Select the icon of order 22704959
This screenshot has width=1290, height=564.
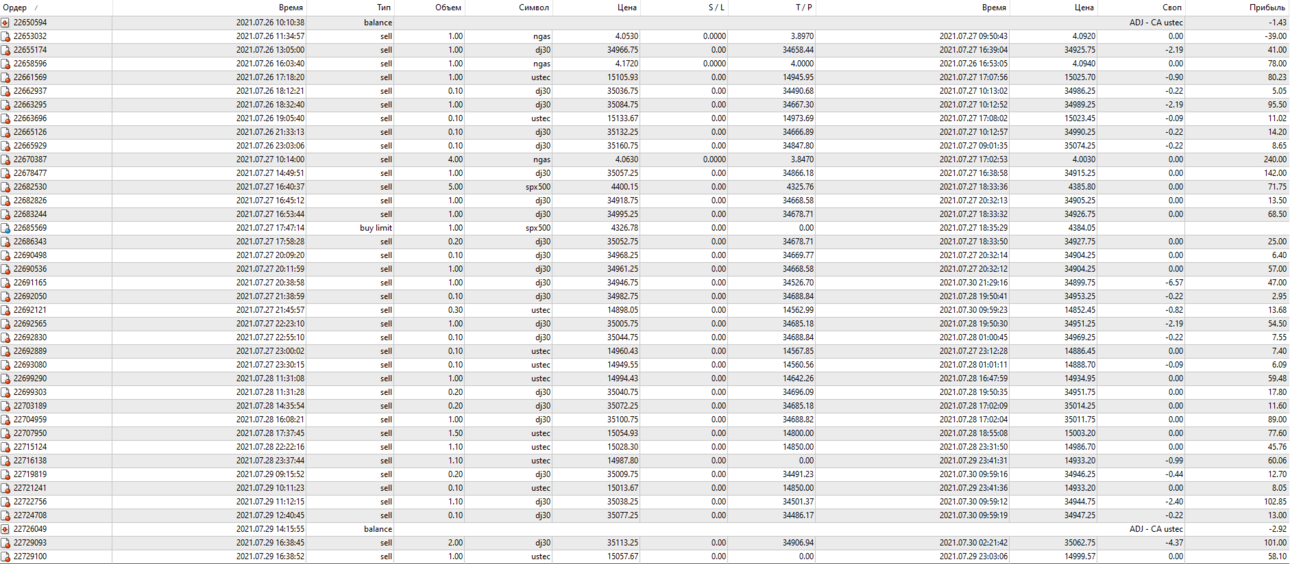(5, 420)
